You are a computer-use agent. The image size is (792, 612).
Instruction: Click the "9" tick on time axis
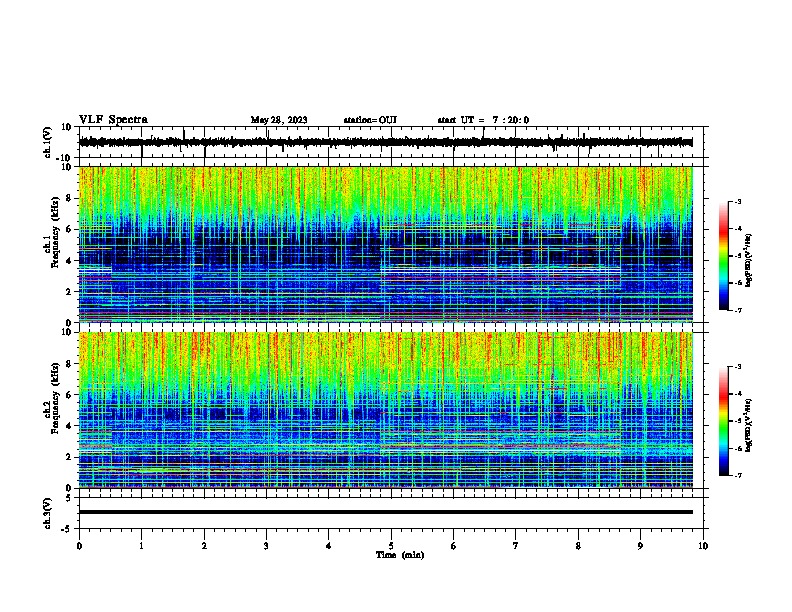pos(640,546)
